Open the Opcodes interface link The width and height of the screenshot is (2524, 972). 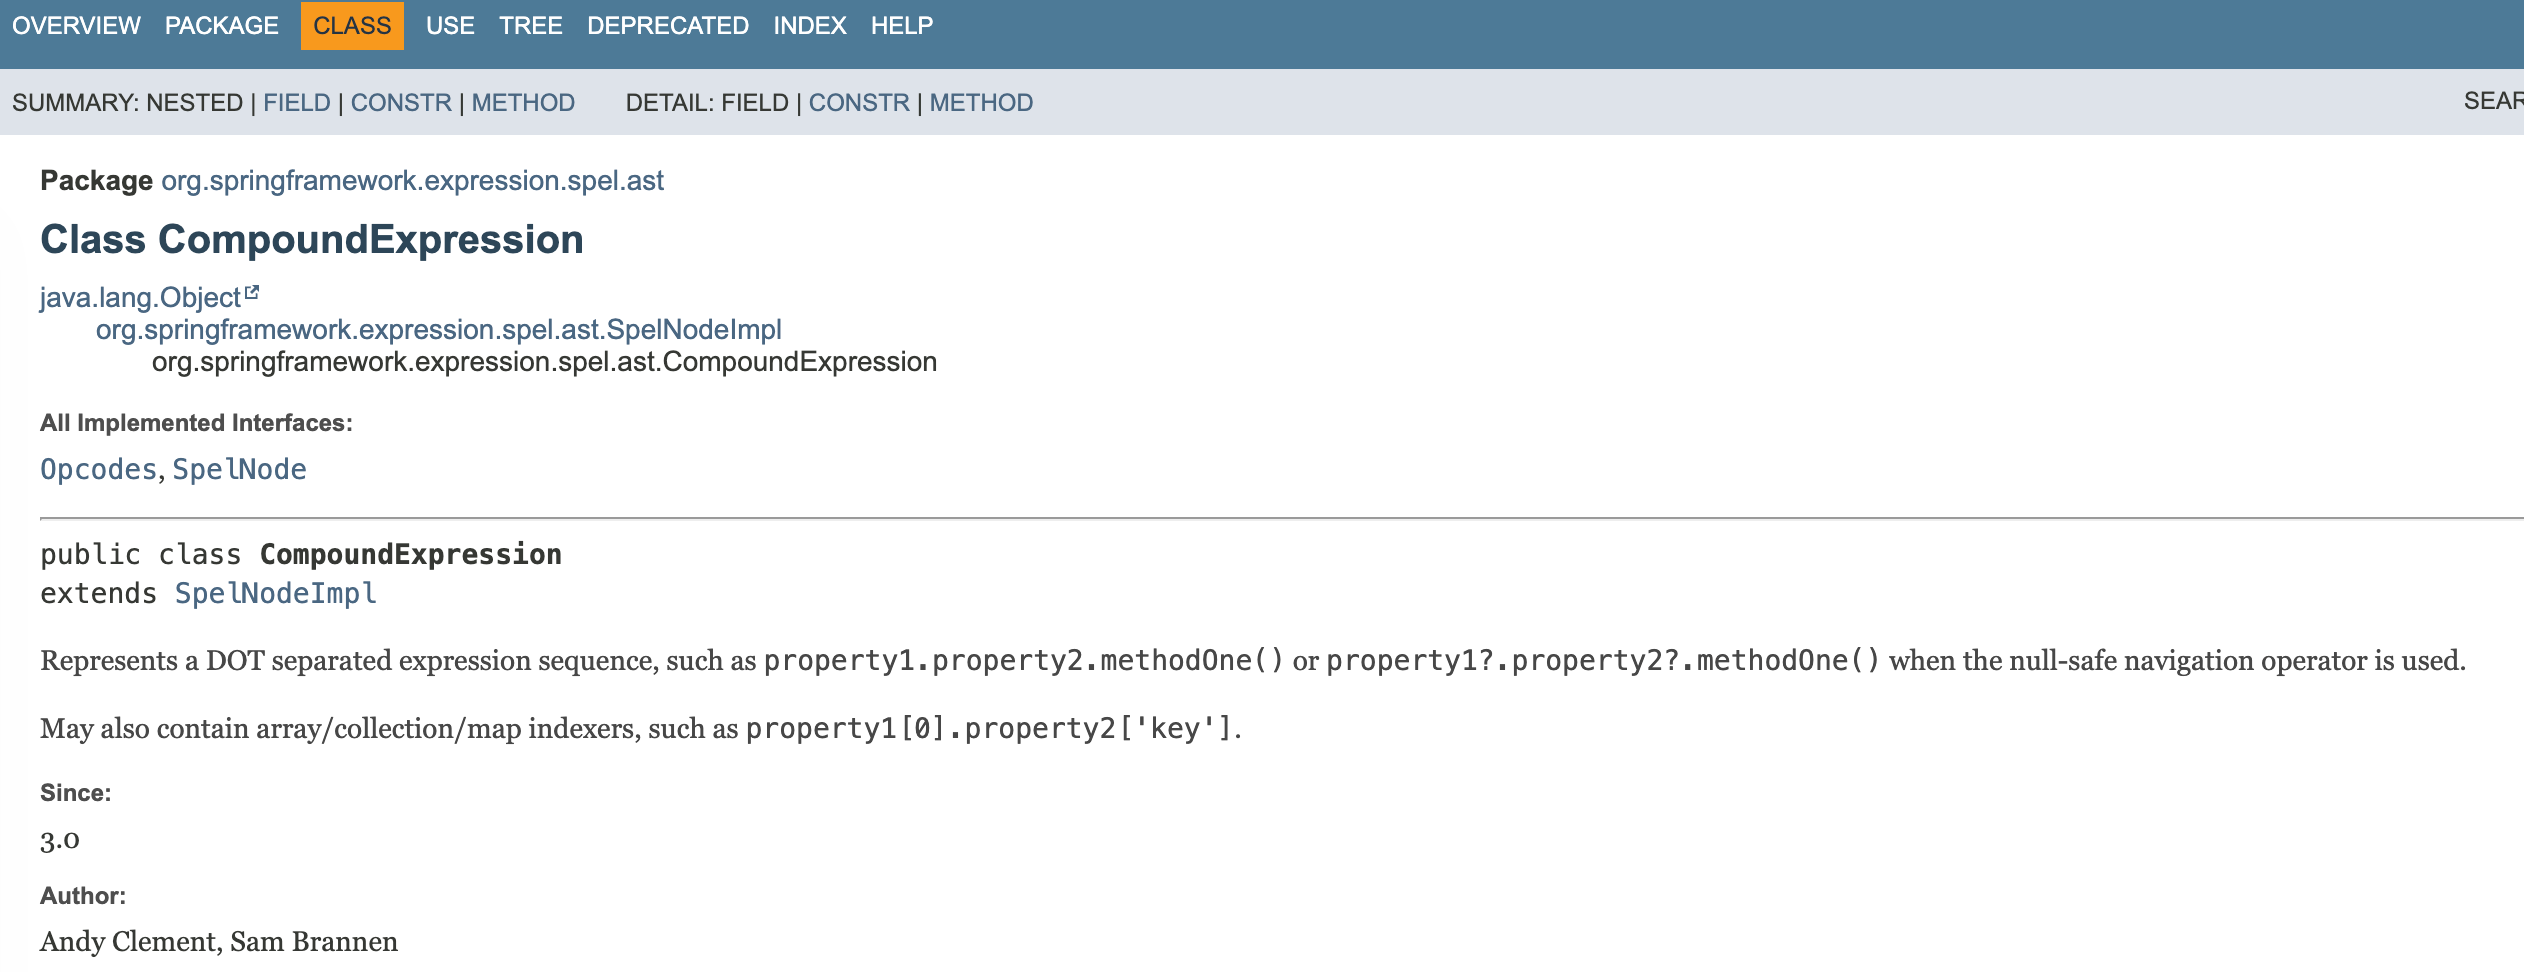click(98, 470)
